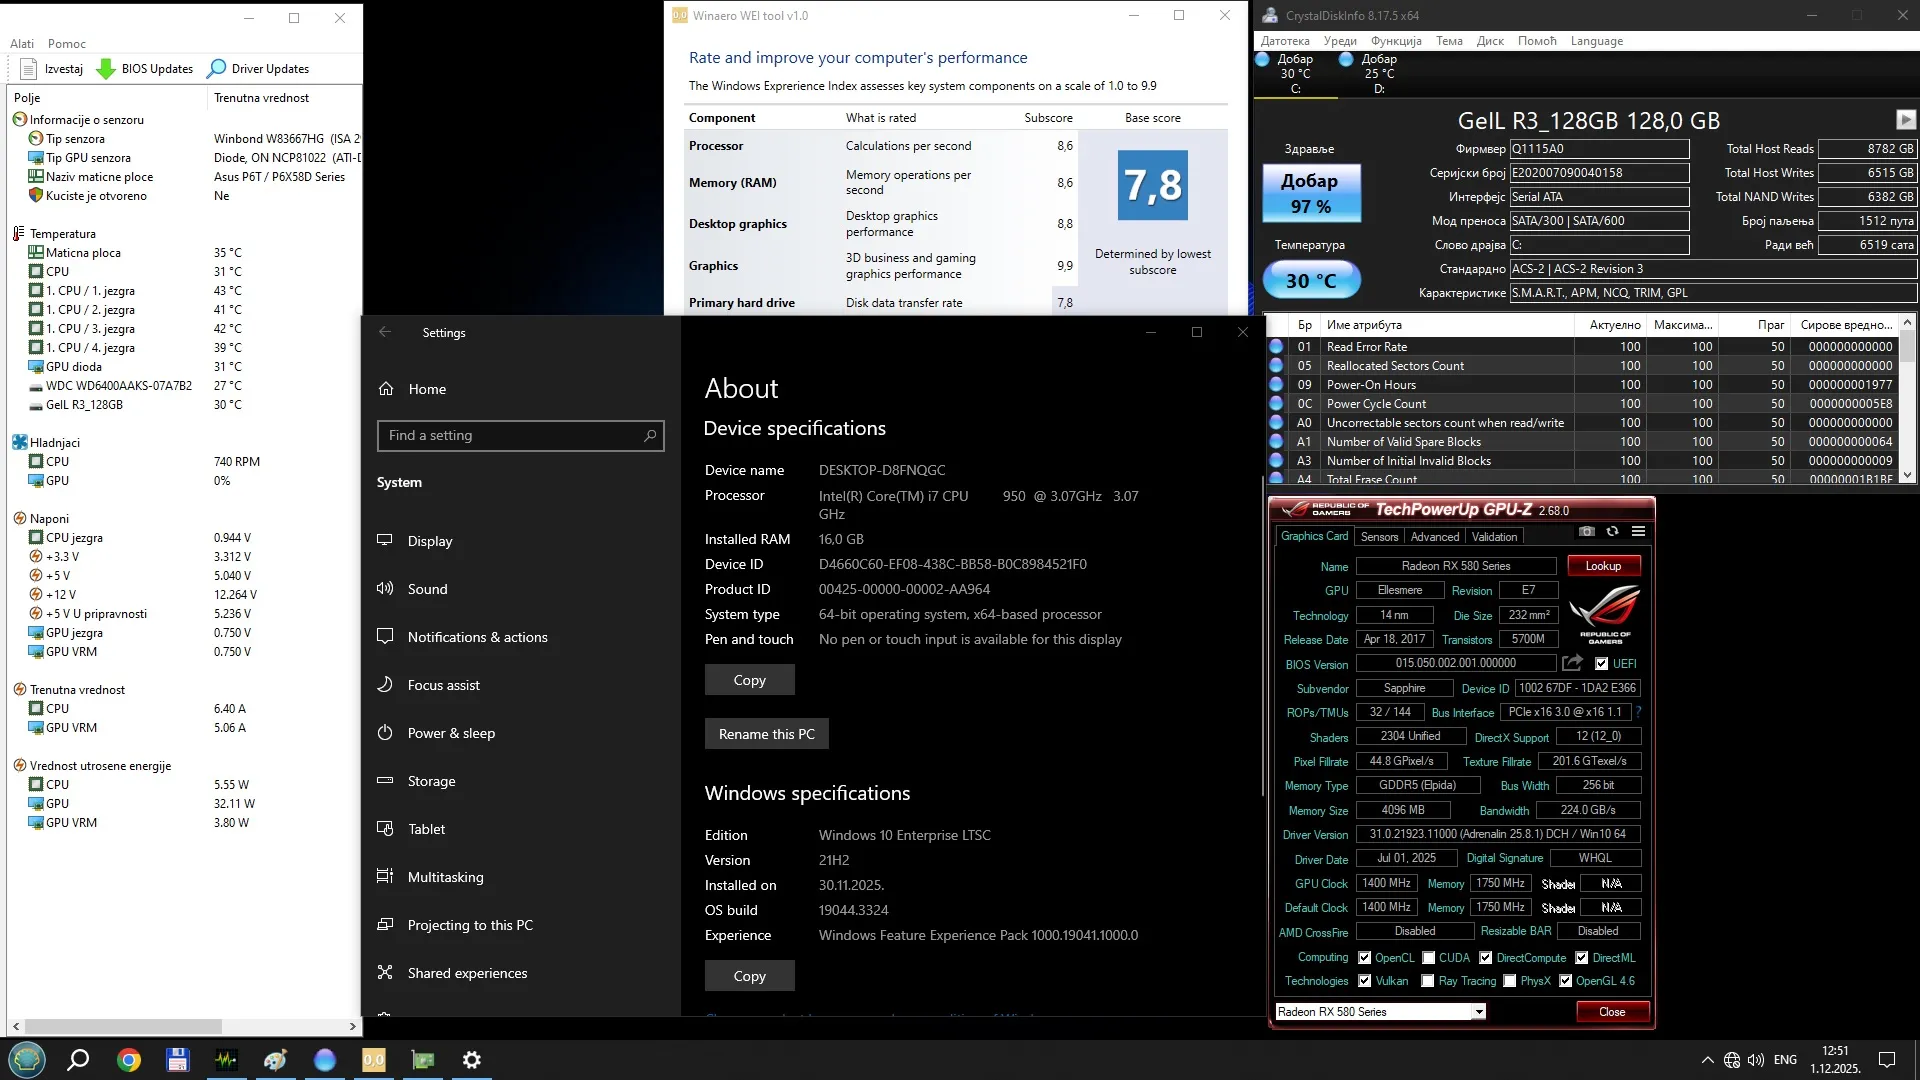Image resolution: width=1920 pixels, height=1080 pixels.
Task: Click the CrystalDiskInfo next disk arrow
Action: tap(1905, 120)
